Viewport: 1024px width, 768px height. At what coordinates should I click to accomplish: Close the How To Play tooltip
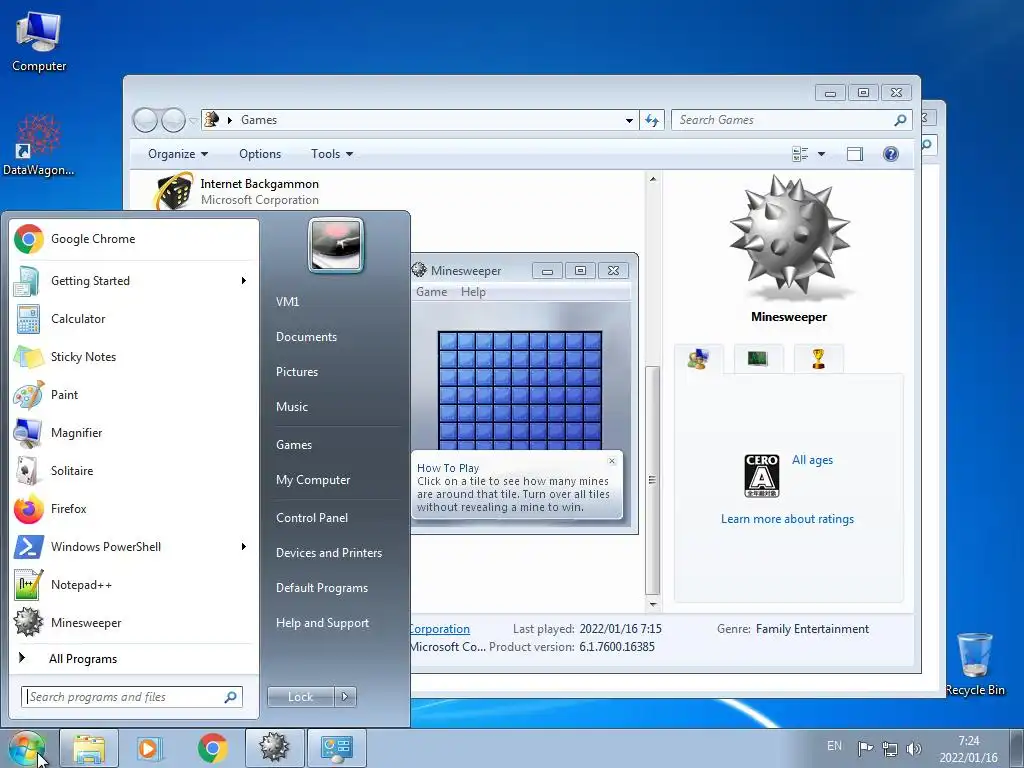coord(612,461)
